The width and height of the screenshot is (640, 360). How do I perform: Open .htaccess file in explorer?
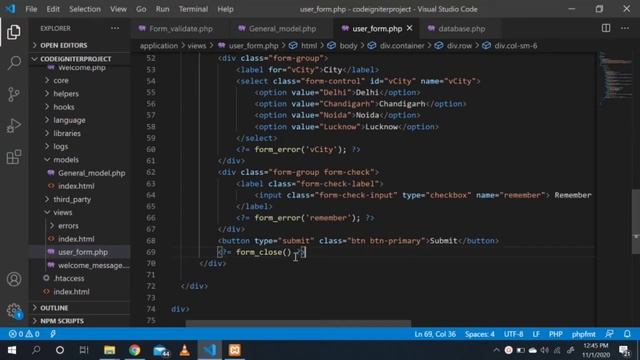click(69, 278)
